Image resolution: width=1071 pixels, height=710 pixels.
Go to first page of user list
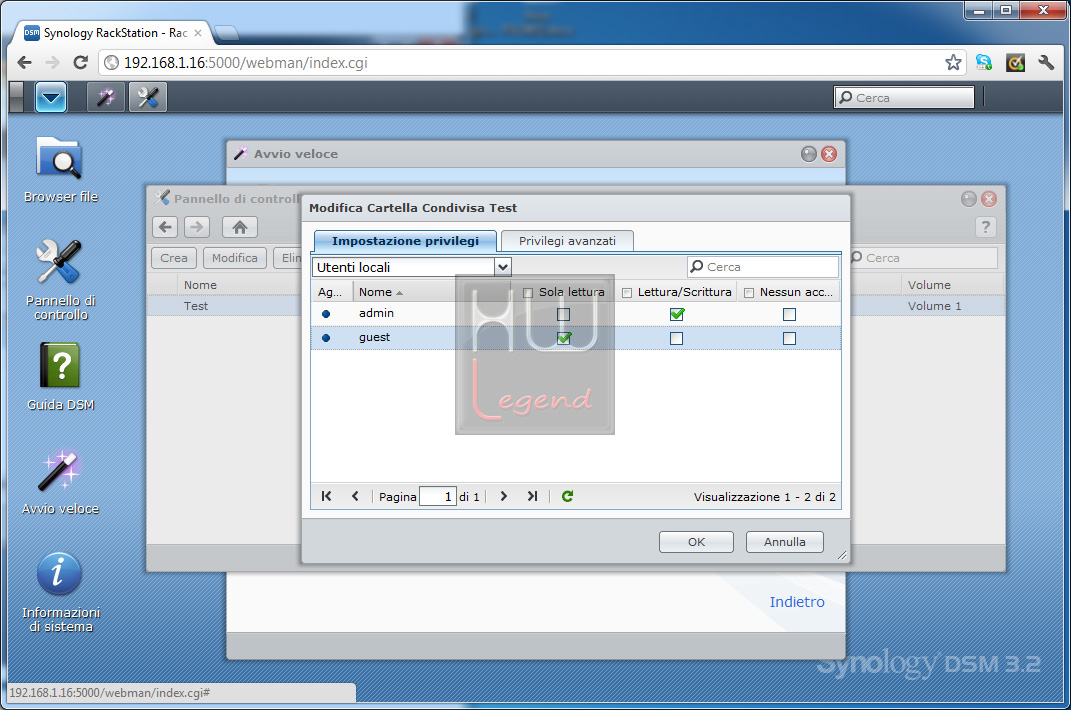(x=326, y=496)
